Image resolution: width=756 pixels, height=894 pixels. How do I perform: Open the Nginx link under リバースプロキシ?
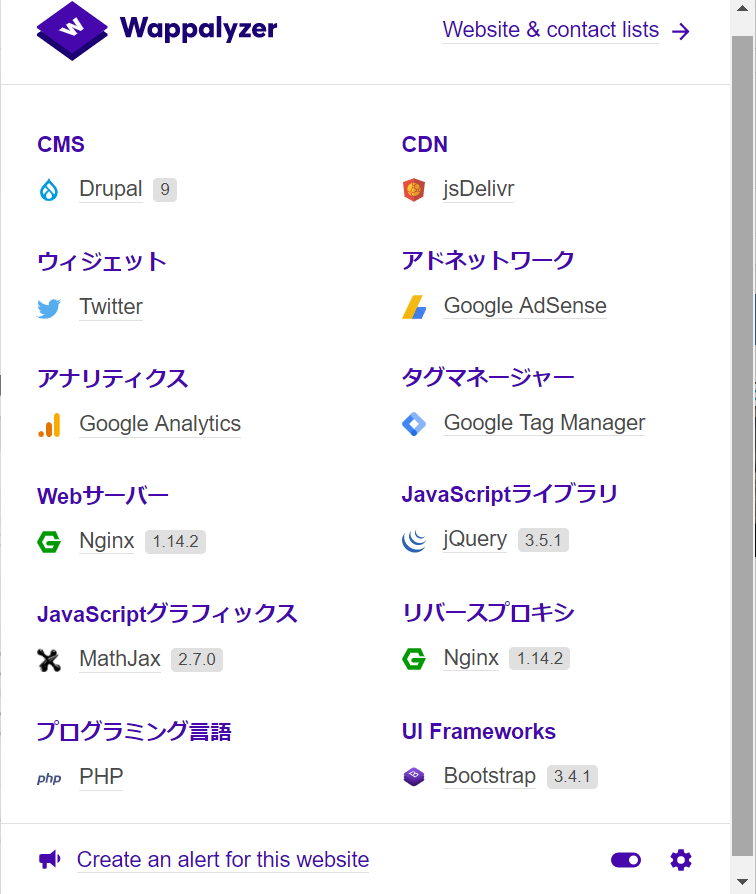[x=471, y=657]
